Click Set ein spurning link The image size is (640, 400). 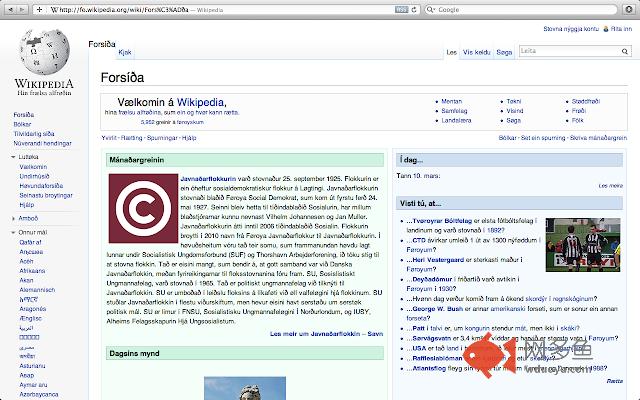click(543, 138)
